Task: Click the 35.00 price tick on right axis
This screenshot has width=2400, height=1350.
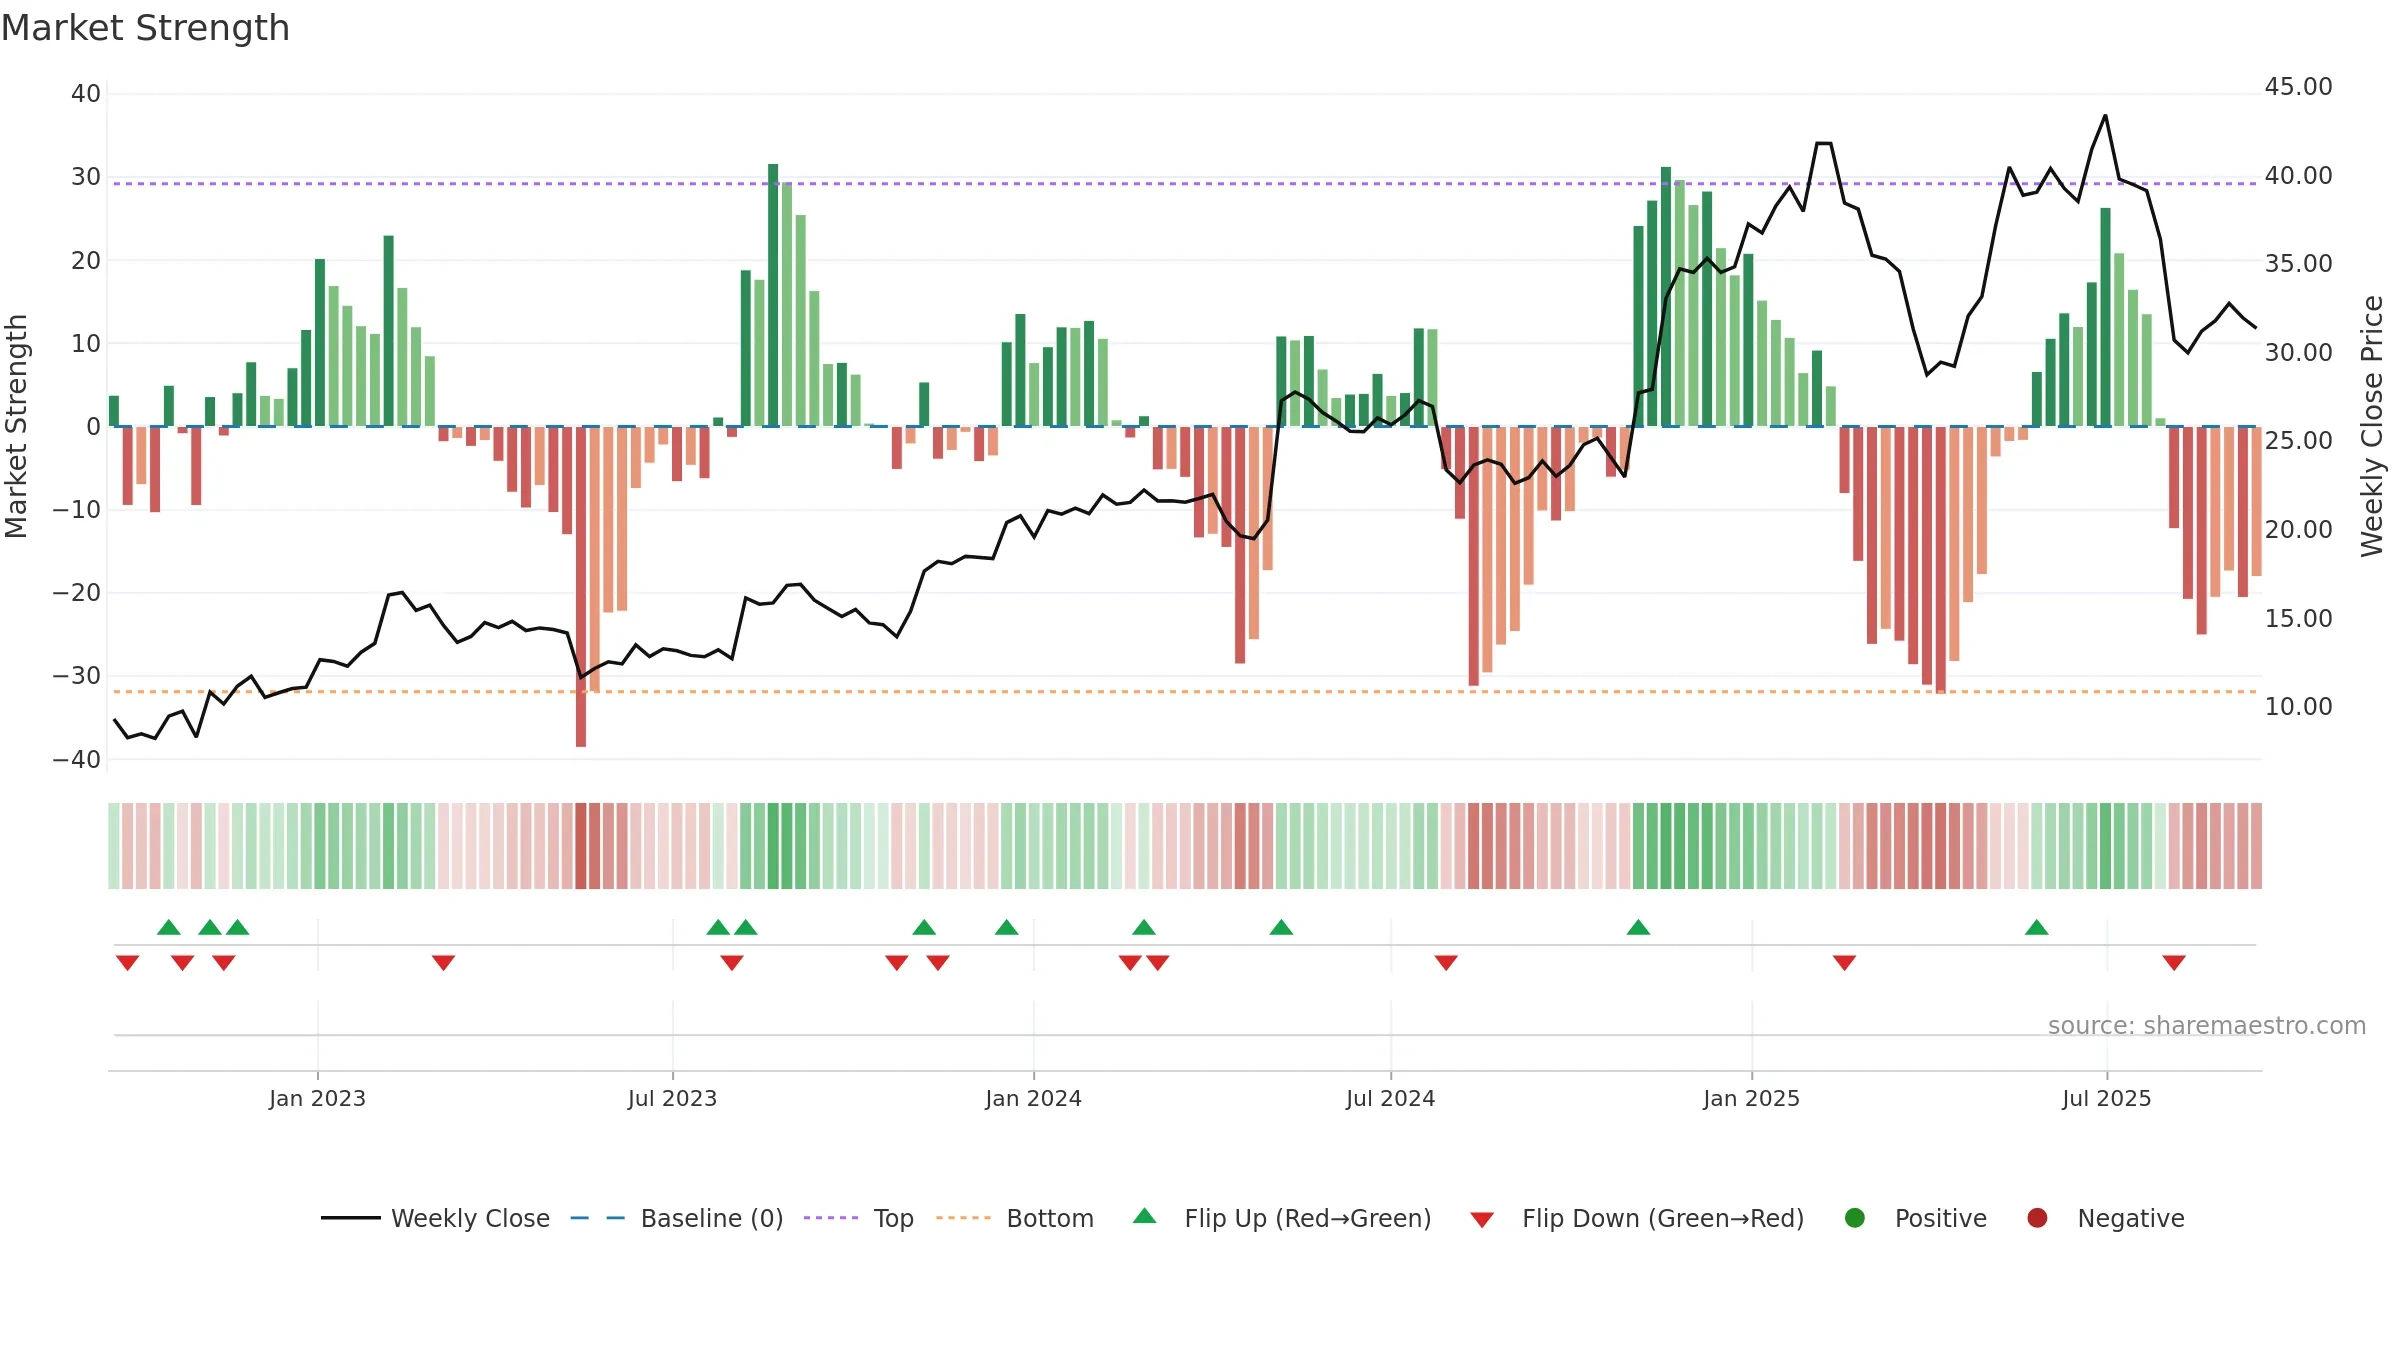Action: pyautogui.click(x=2298, y=263)
